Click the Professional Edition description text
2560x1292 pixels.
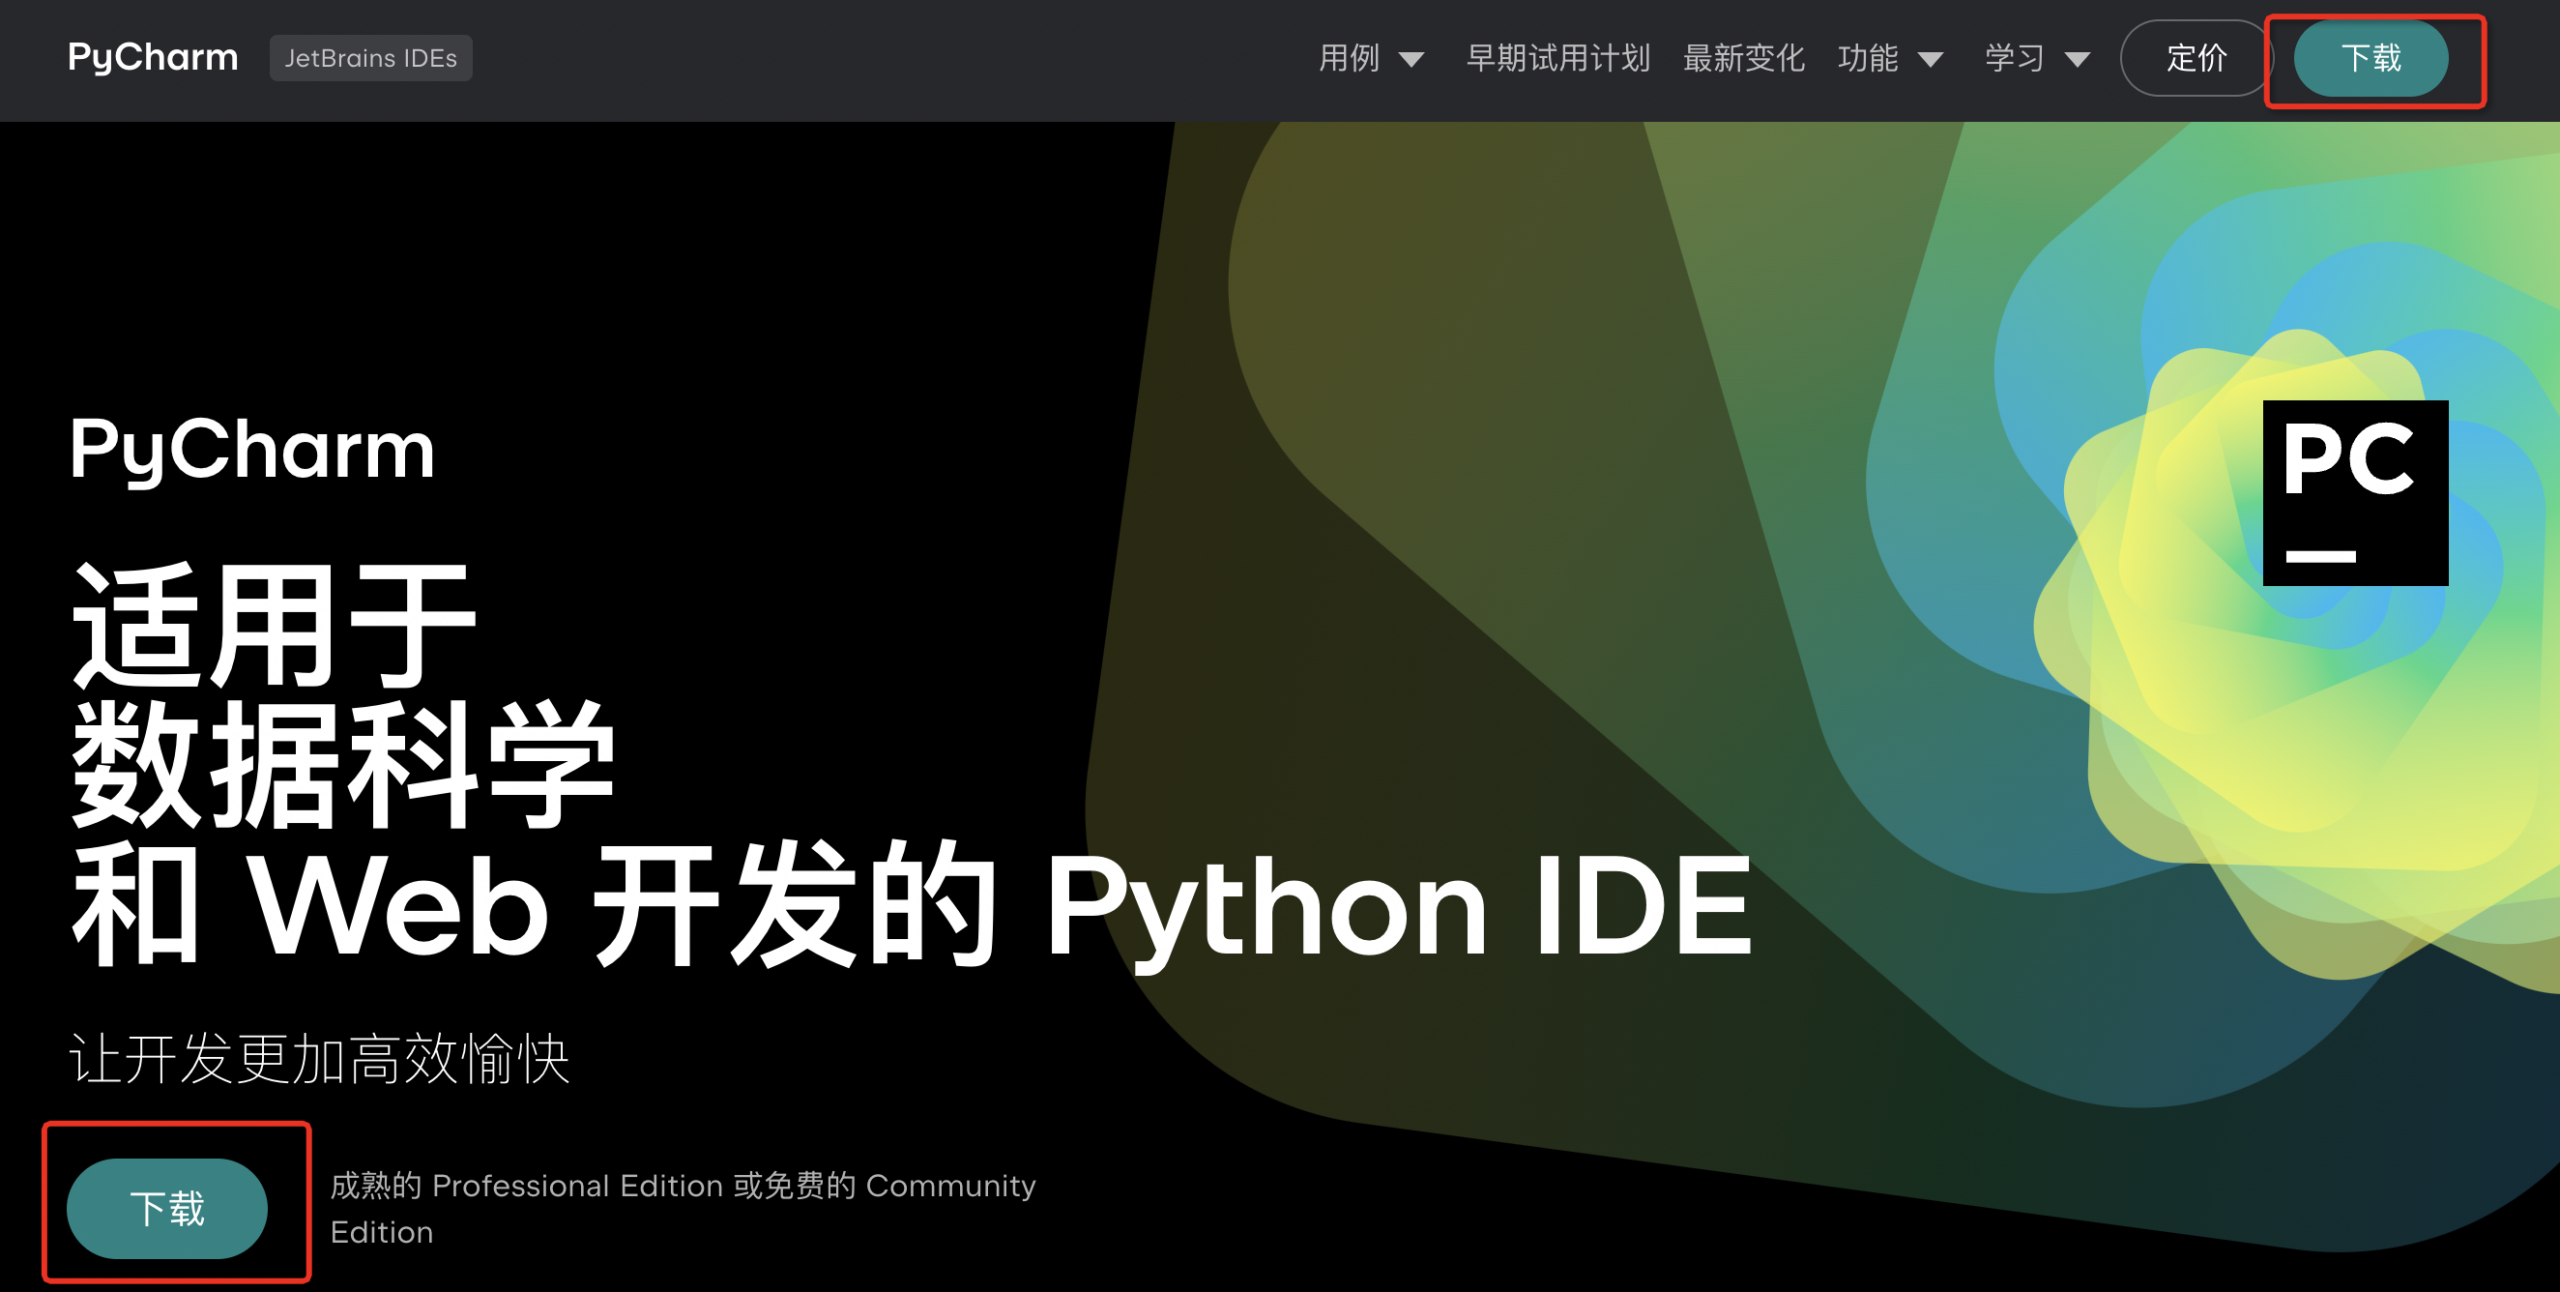click(x=683, y=1208)
